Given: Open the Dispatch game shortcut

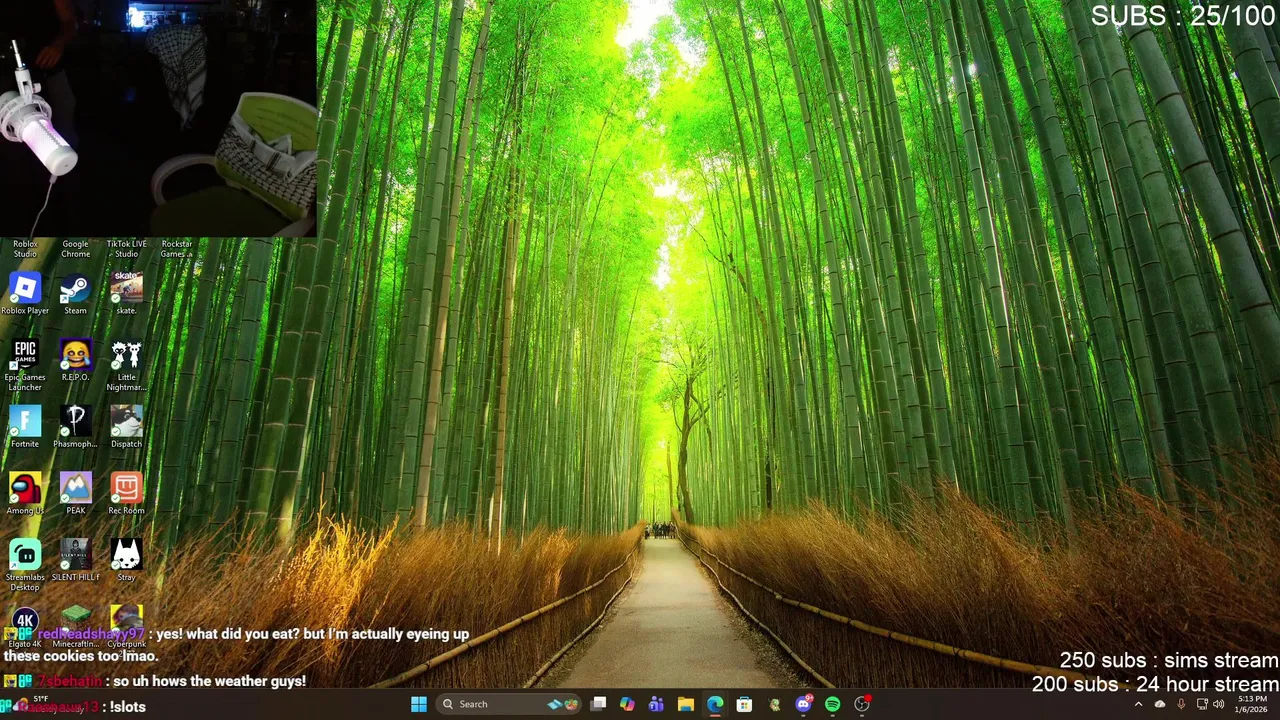Looking at the screenshot, I should tap(126, 426).
